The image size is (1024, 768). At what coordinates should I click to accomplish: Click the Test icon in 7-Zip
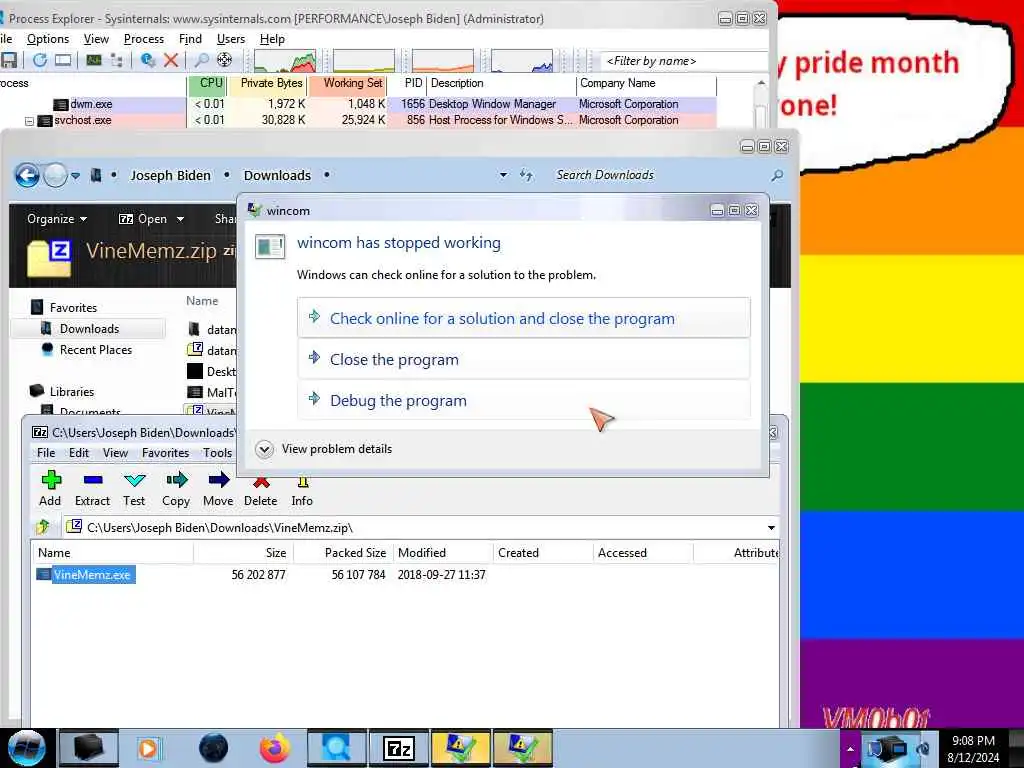point(135,481)
